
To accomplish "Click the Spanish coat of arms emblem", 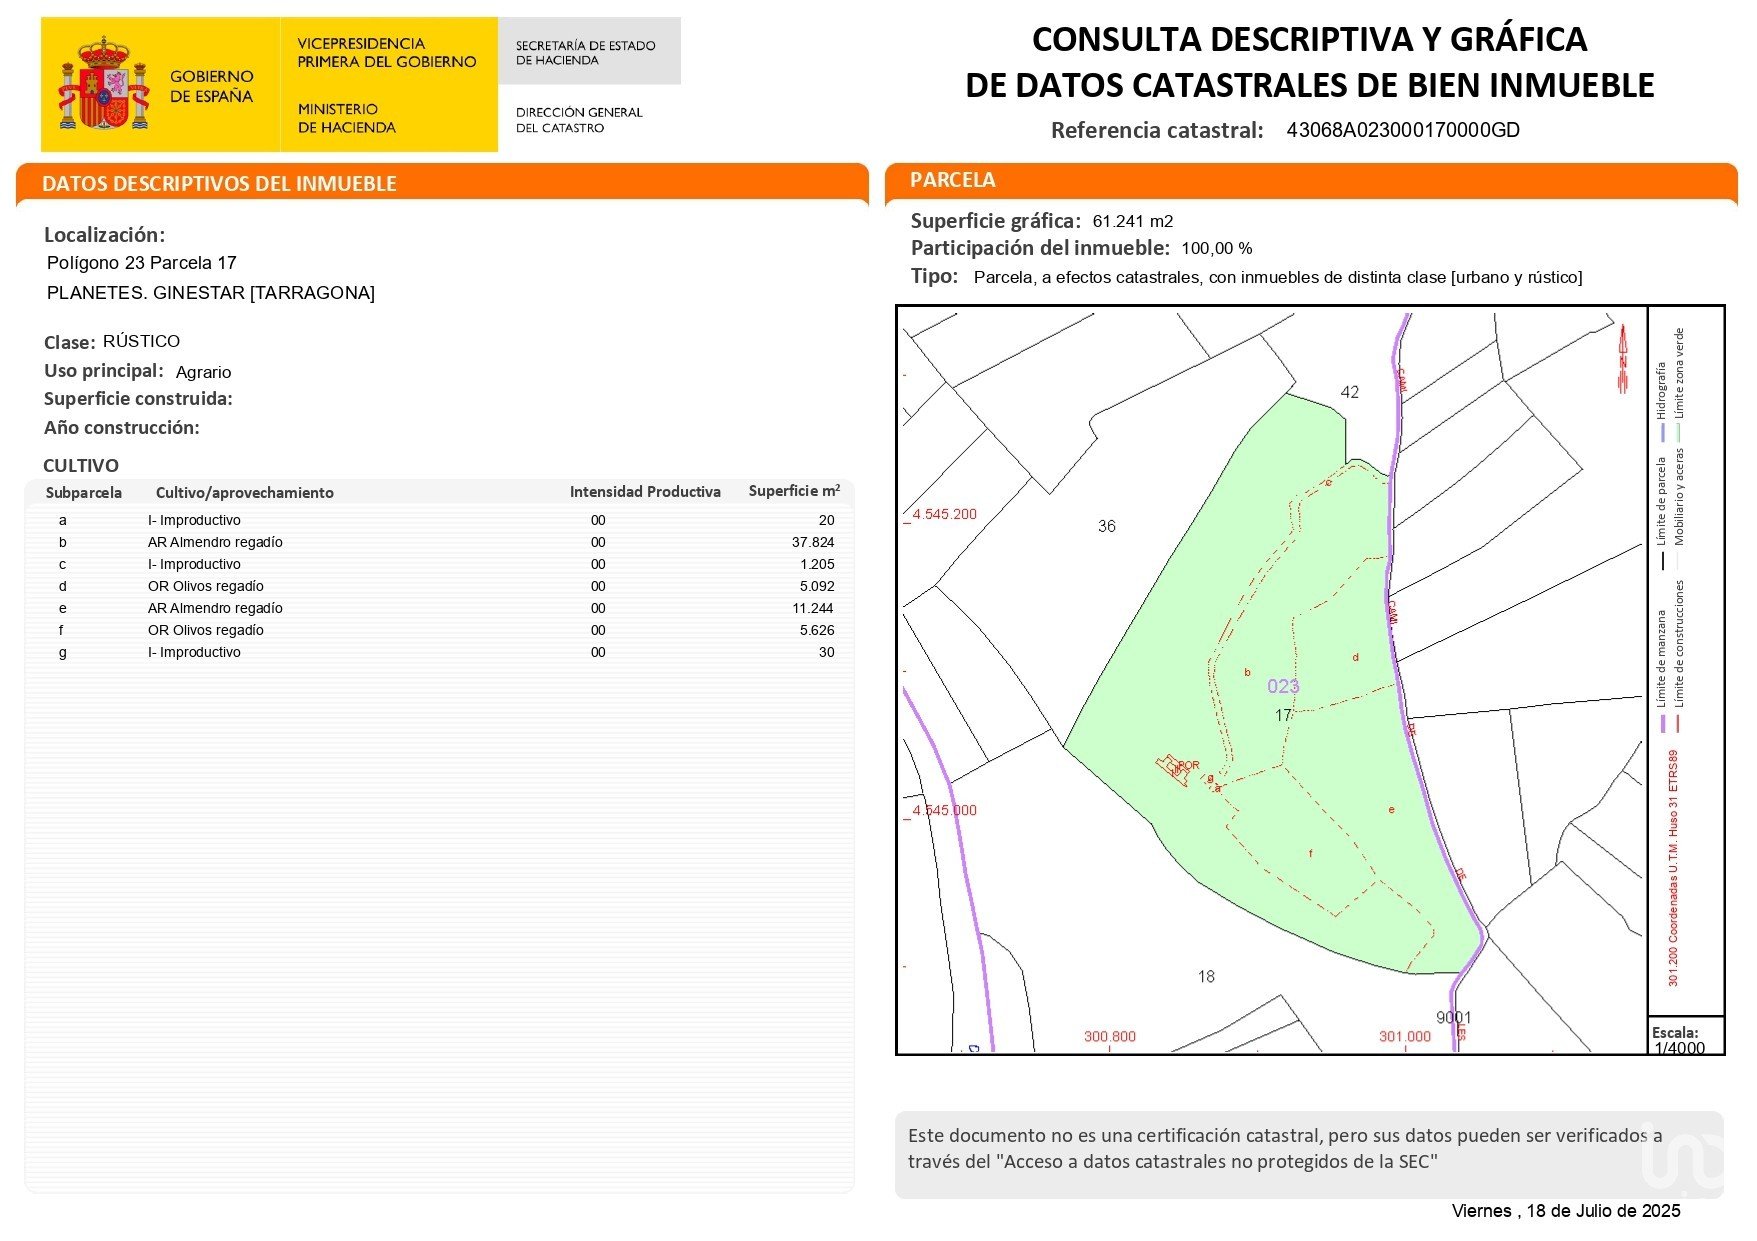I will 103,86.
